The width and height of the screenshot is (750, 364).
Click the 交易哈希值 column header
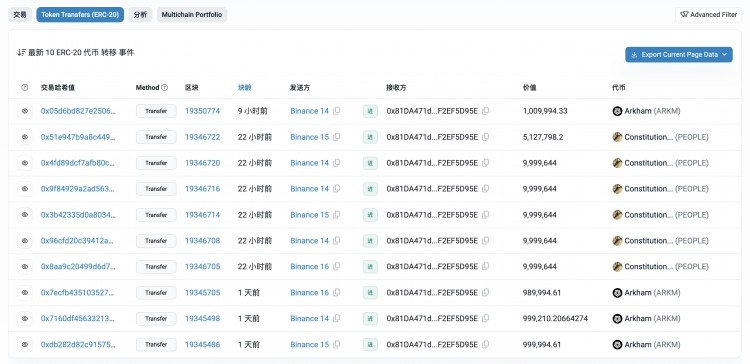57,88
